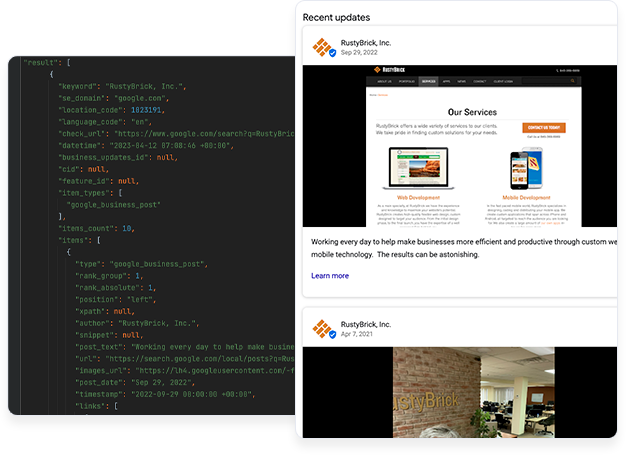Click the "feature_id": null line

(x=99, y=181)
